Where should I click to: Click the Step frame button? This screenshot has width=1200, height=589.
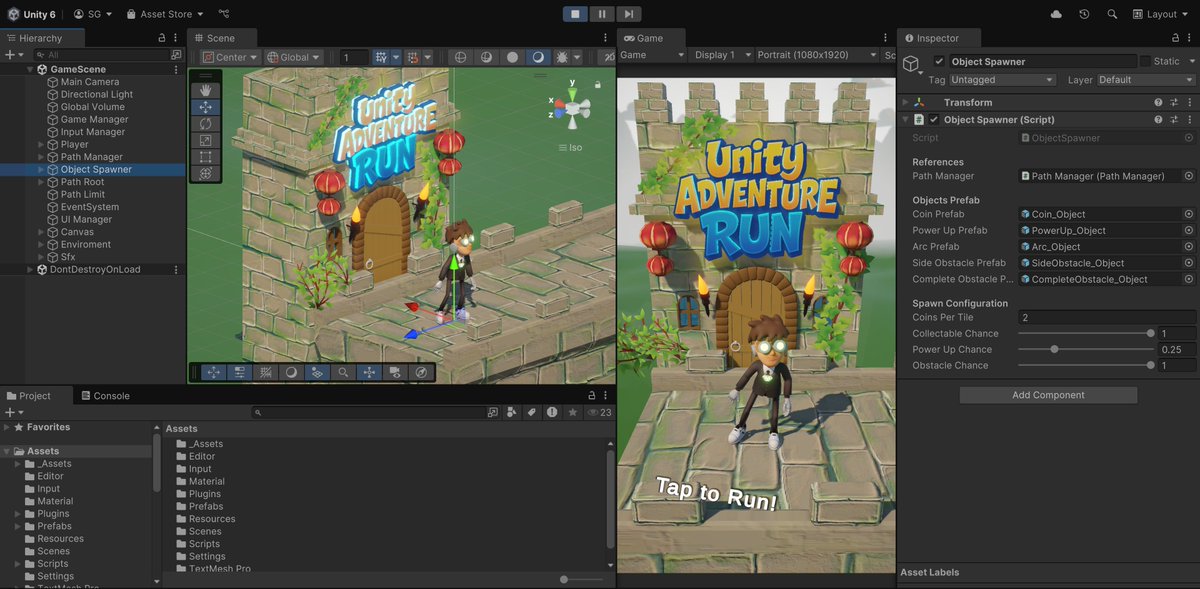(x=628, y=14)
